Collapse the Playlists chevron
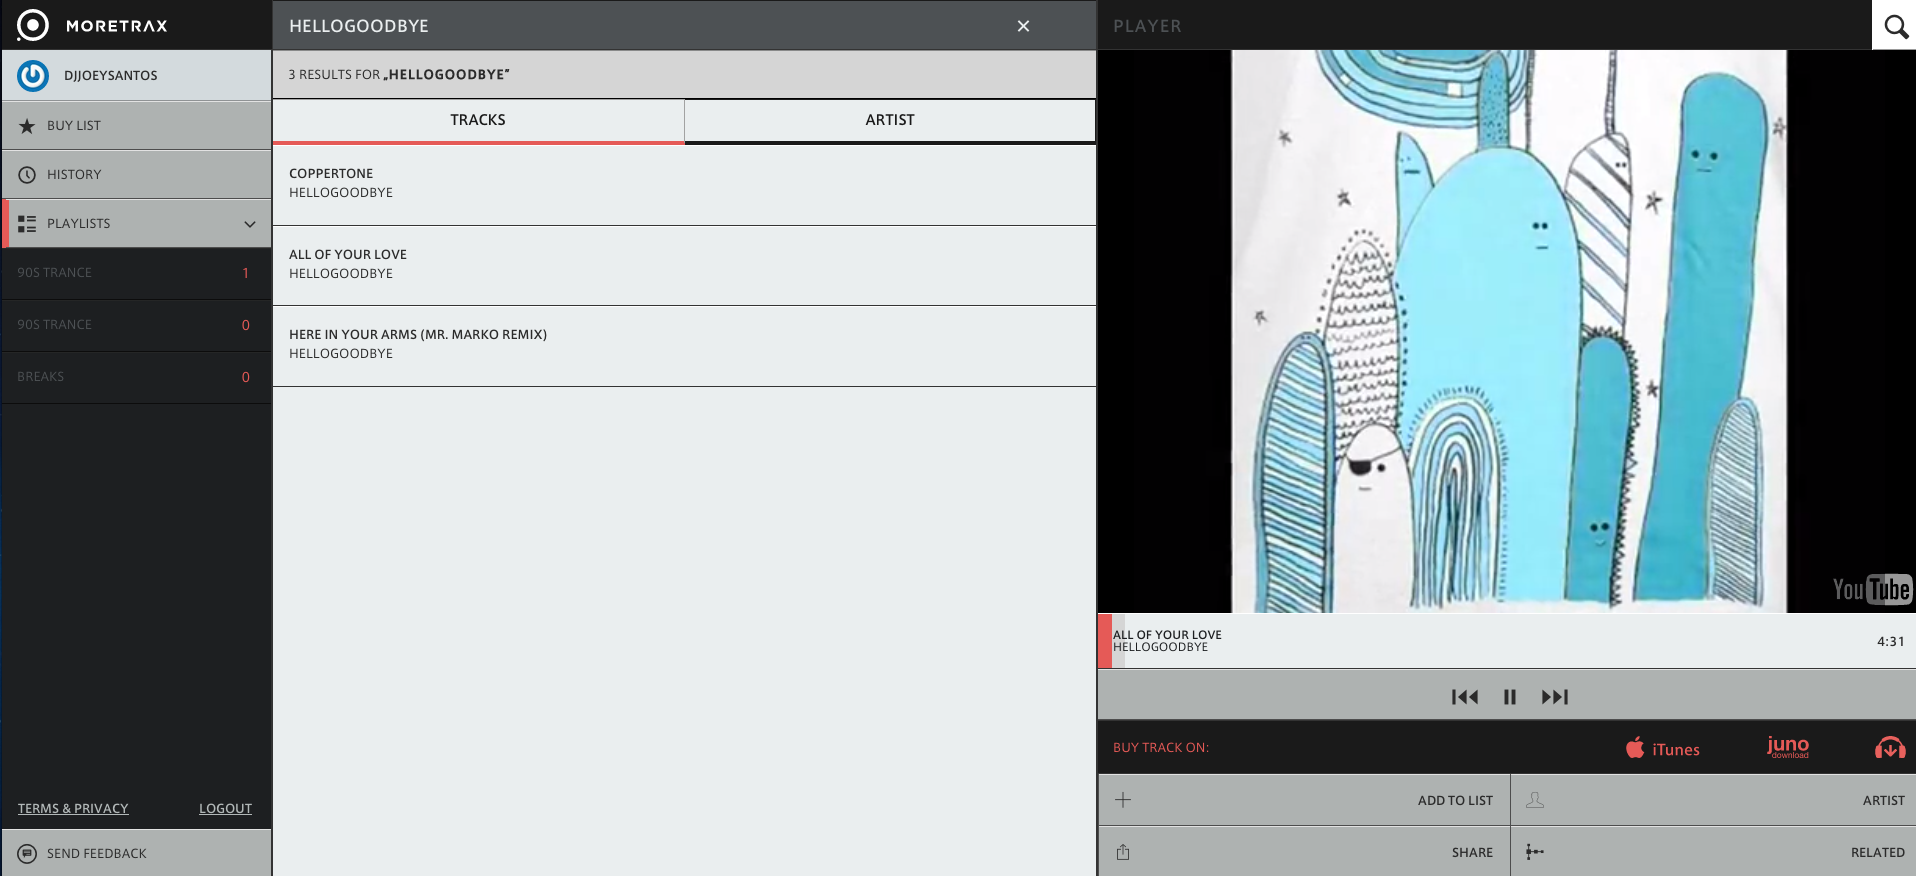The image size is (1916, 876). click(x=250, y=224)
